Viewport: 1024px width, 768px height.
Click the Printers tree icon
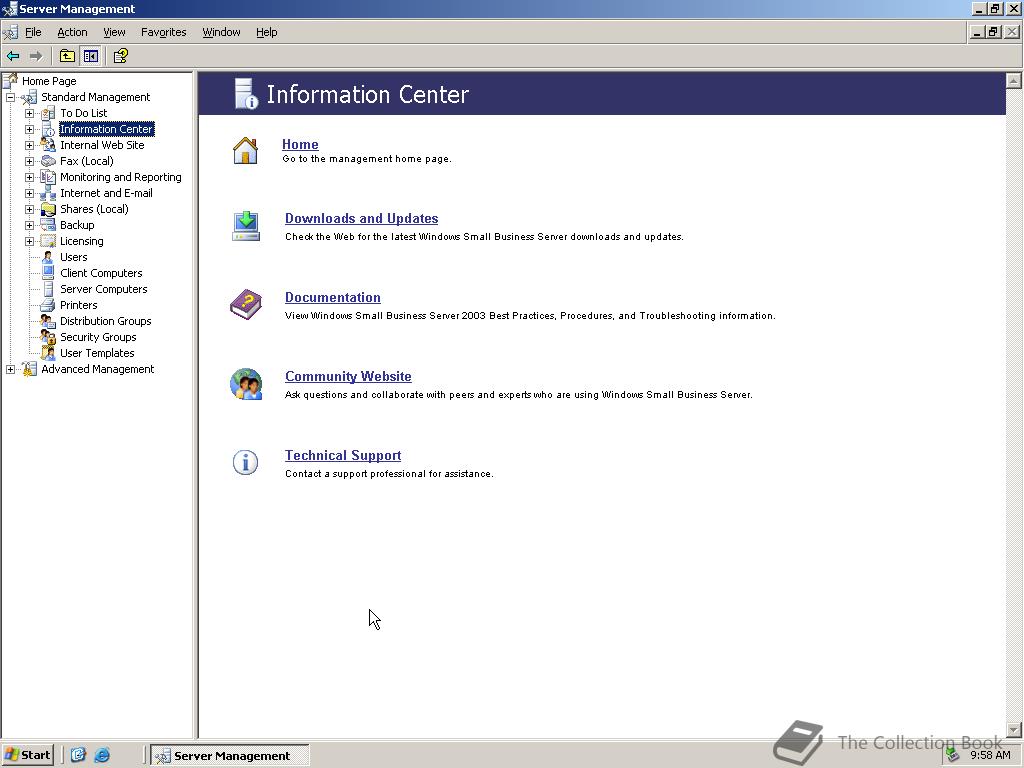click(48, 305)
